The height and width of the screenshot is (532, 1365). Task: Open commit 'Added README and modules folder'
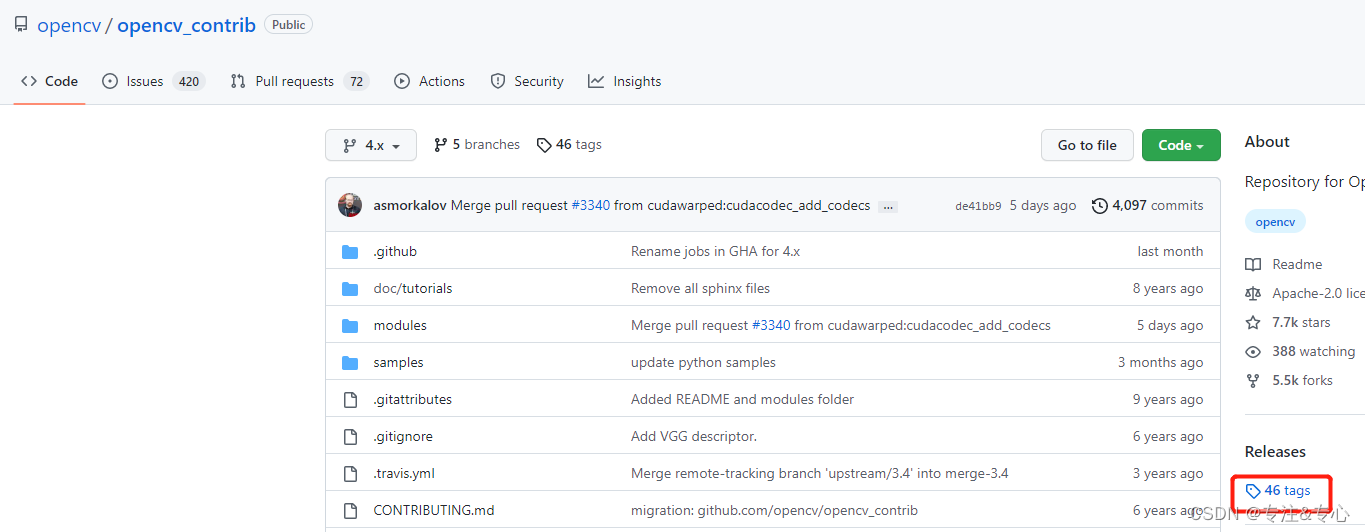tap(742, 399)
